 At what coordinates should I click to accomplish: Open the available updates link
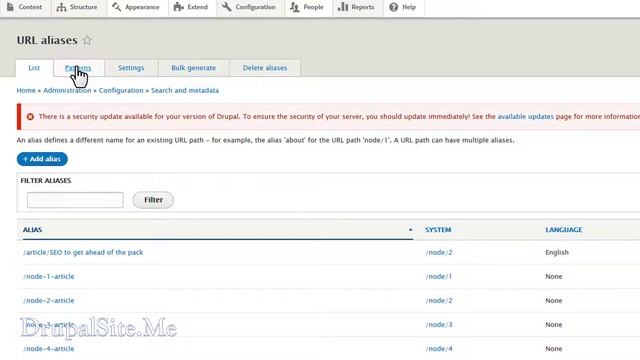click(525, 116)
